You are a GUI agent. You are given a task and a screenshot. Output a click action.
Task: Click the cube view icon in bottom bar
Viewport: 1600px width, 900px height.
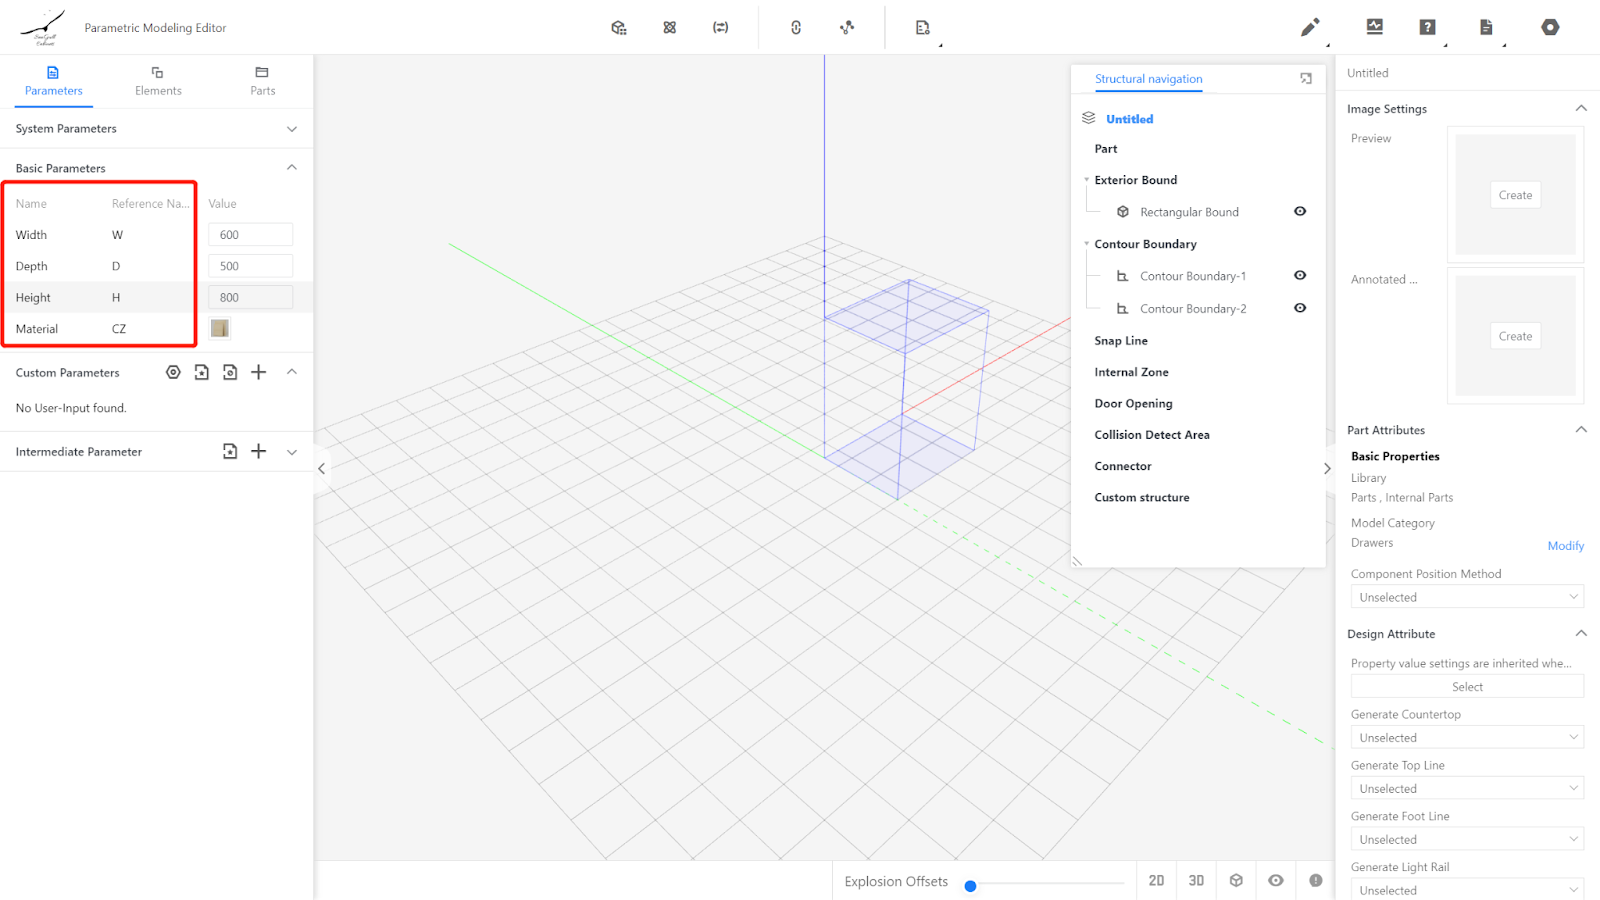click(1236, 880)
